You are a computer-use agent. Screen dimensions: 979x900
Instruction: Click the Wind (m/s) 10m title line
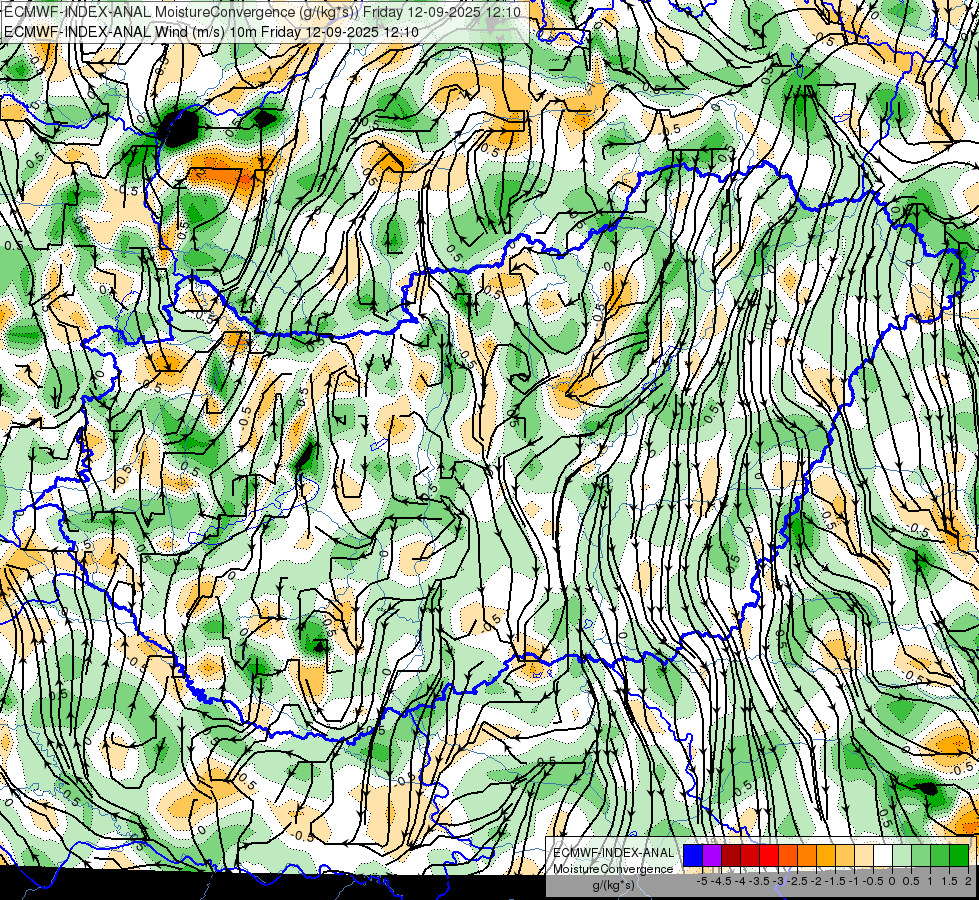211,32
